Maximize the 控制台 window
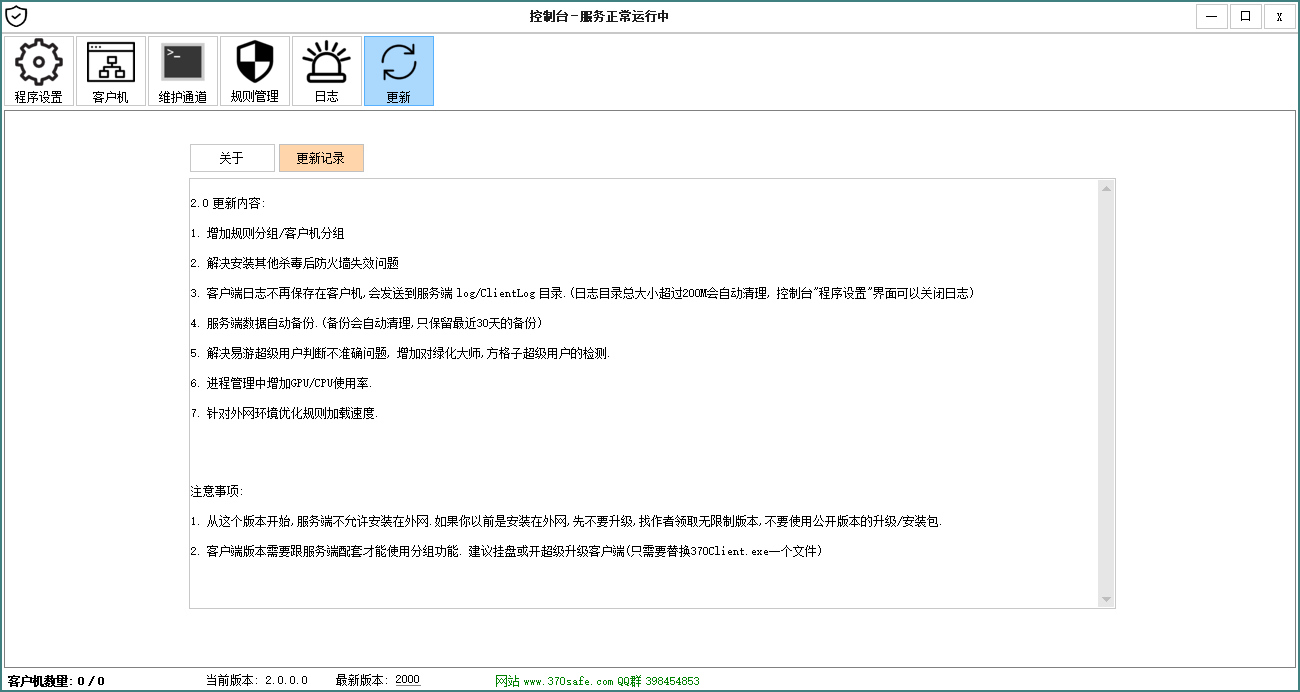 (x=1246, y=16)
